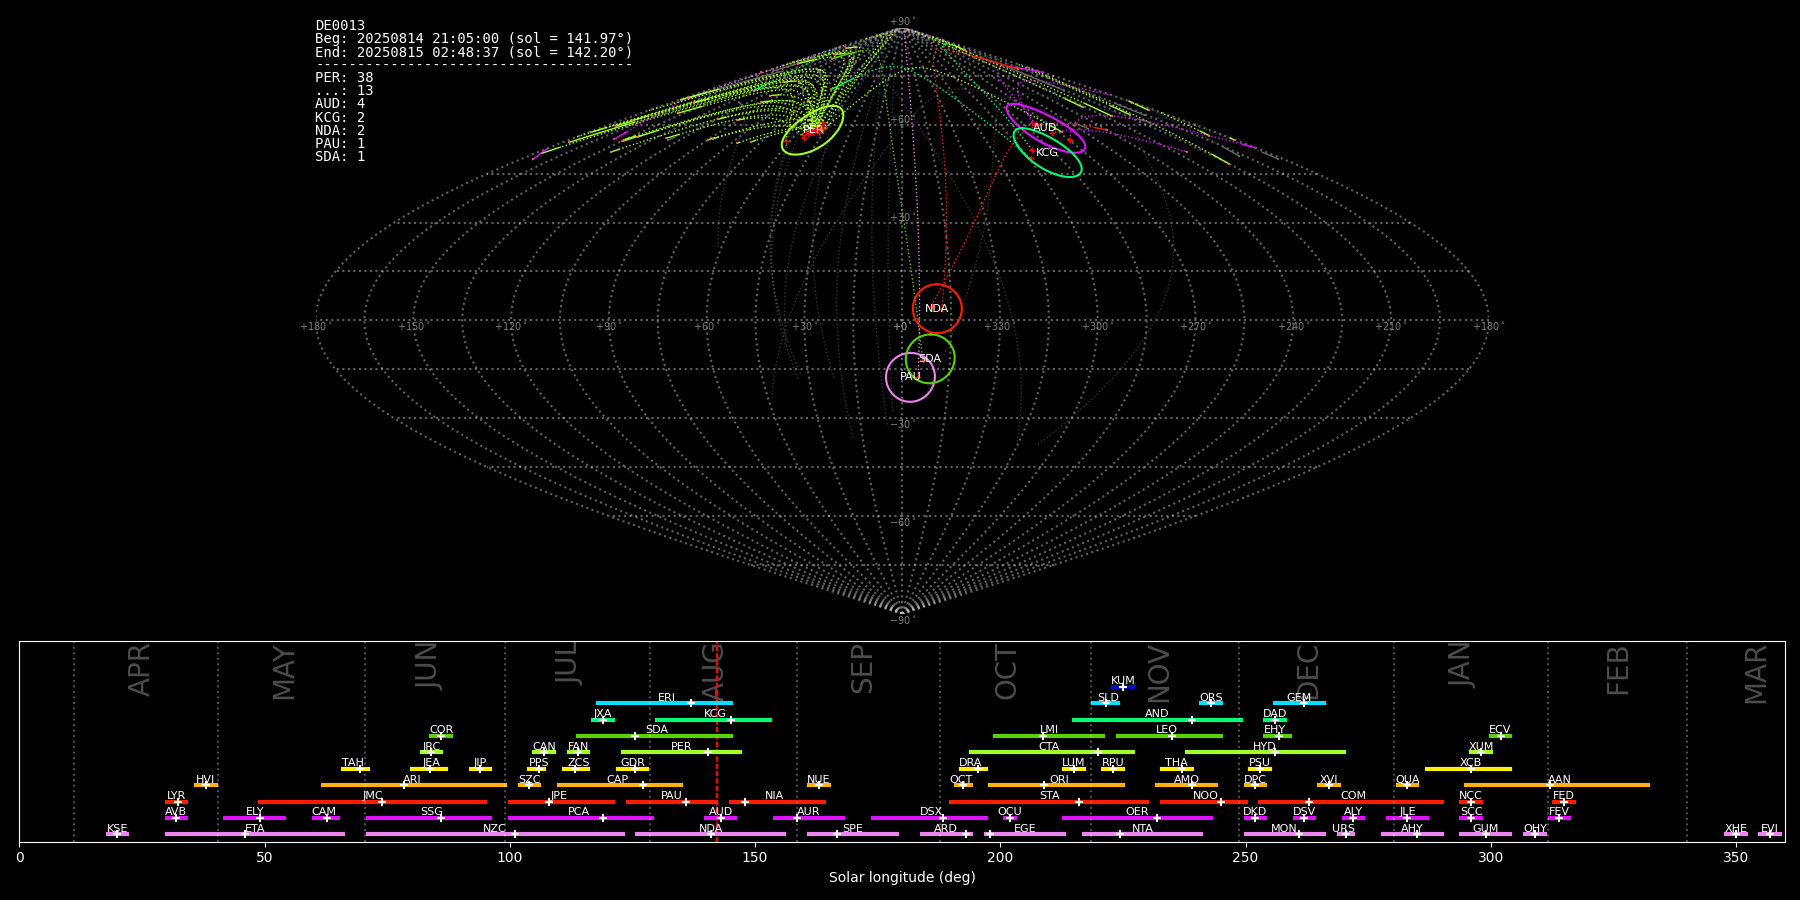
Task: Click the LMI green activity bar in timeline
Action: (x=1049, y=736)
